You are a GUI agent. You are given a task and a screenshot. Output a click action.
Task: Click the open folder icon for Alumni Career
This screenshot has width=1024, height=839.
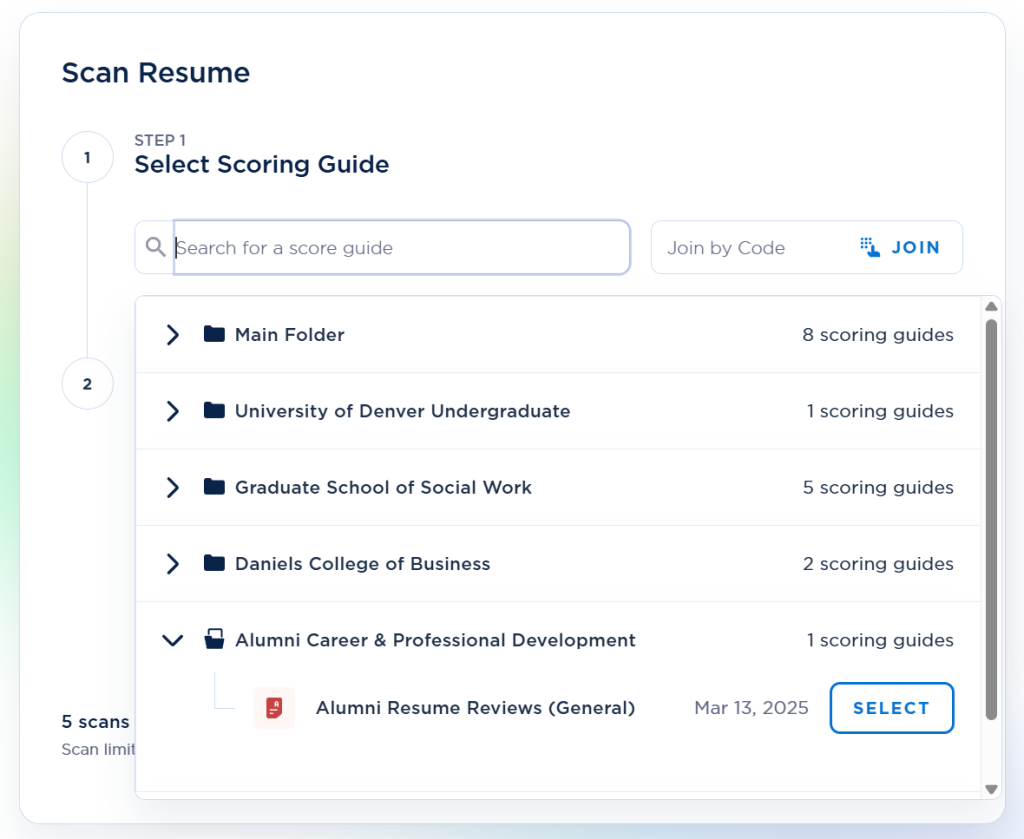pos(214,639)
